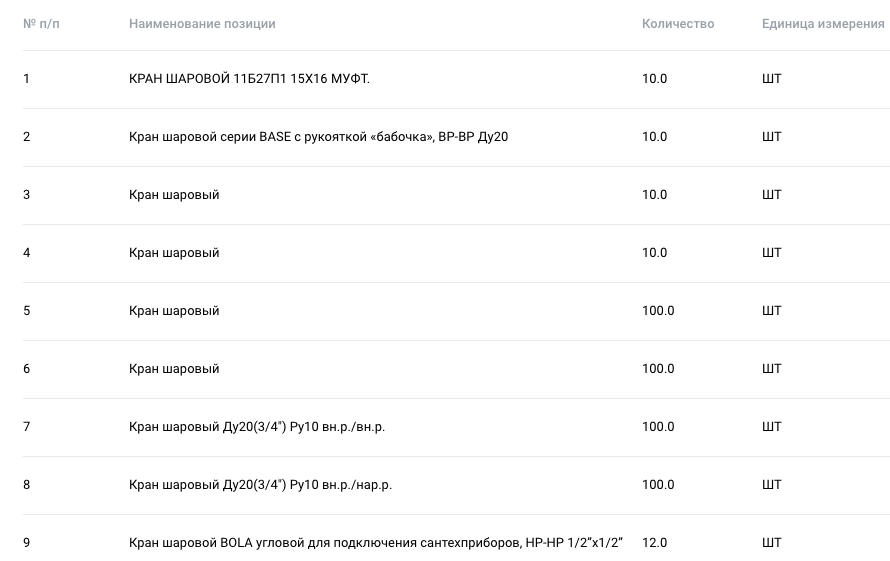The image size is (890, 561).
Task: Click the "ШТ" unit in row 9
Action: 771,543
